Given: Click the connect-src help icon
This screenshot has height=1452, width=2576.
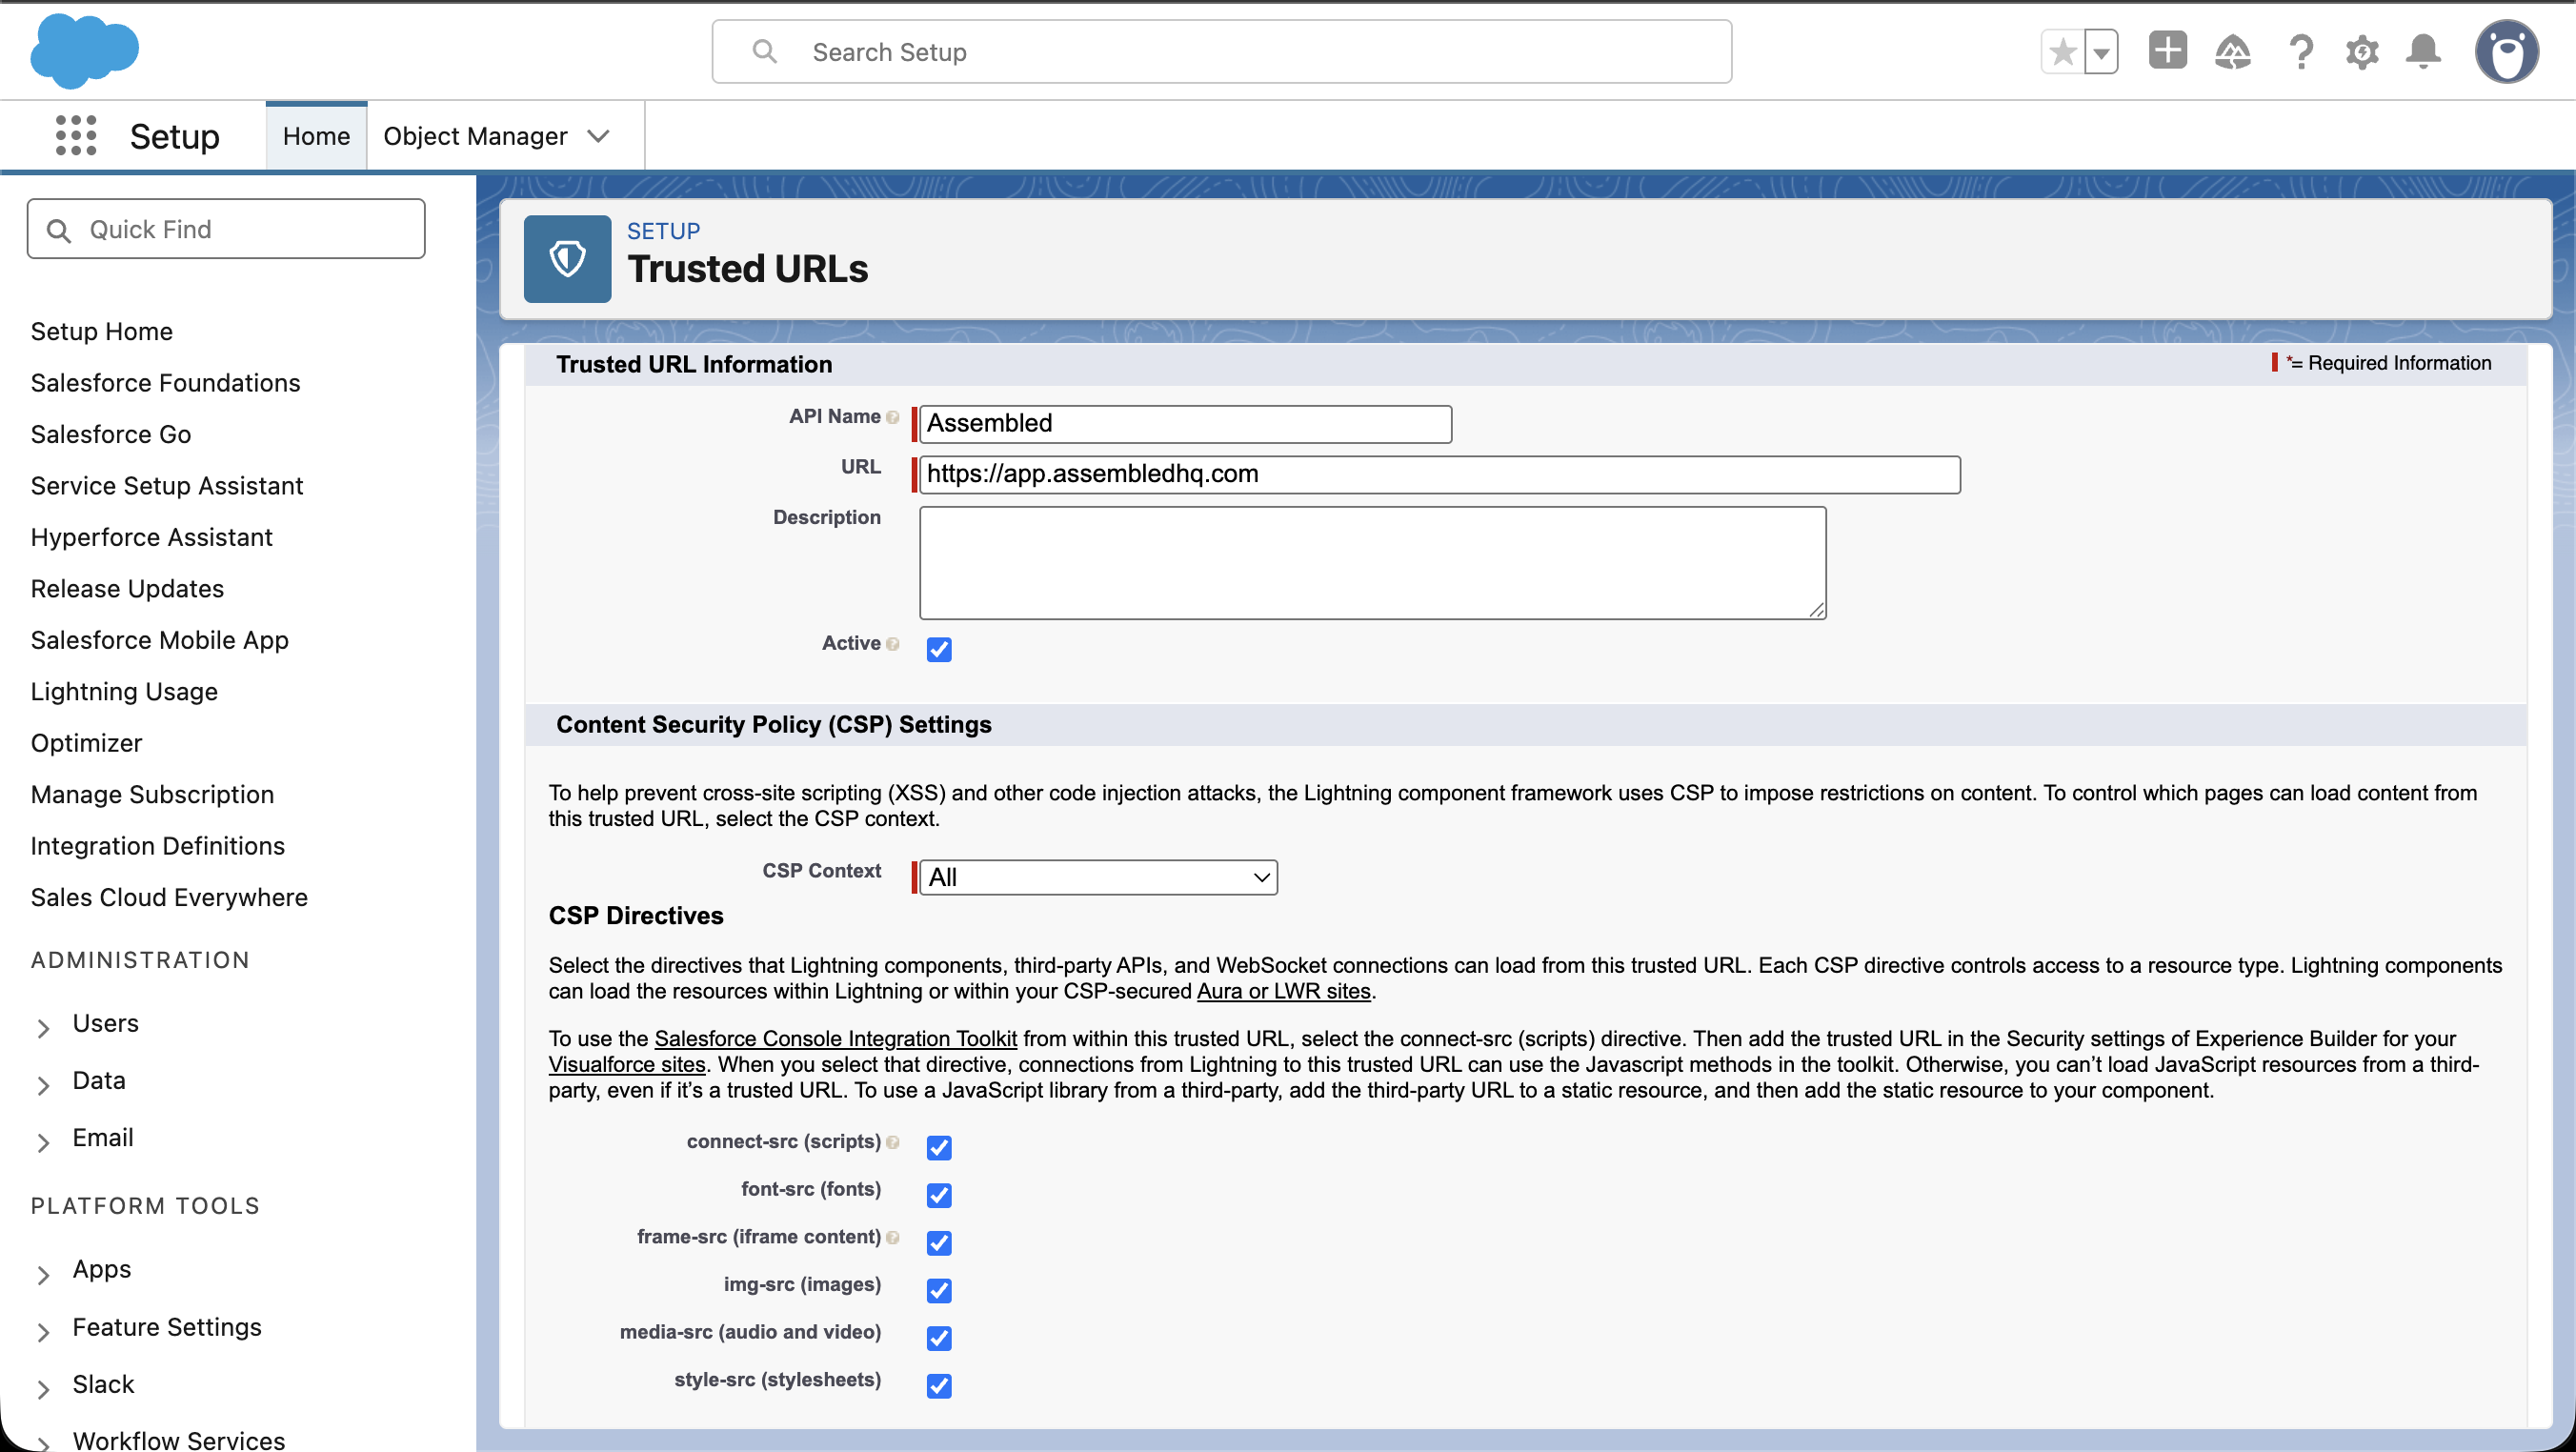Looking at the screenshot, I should coord(892,1142).
